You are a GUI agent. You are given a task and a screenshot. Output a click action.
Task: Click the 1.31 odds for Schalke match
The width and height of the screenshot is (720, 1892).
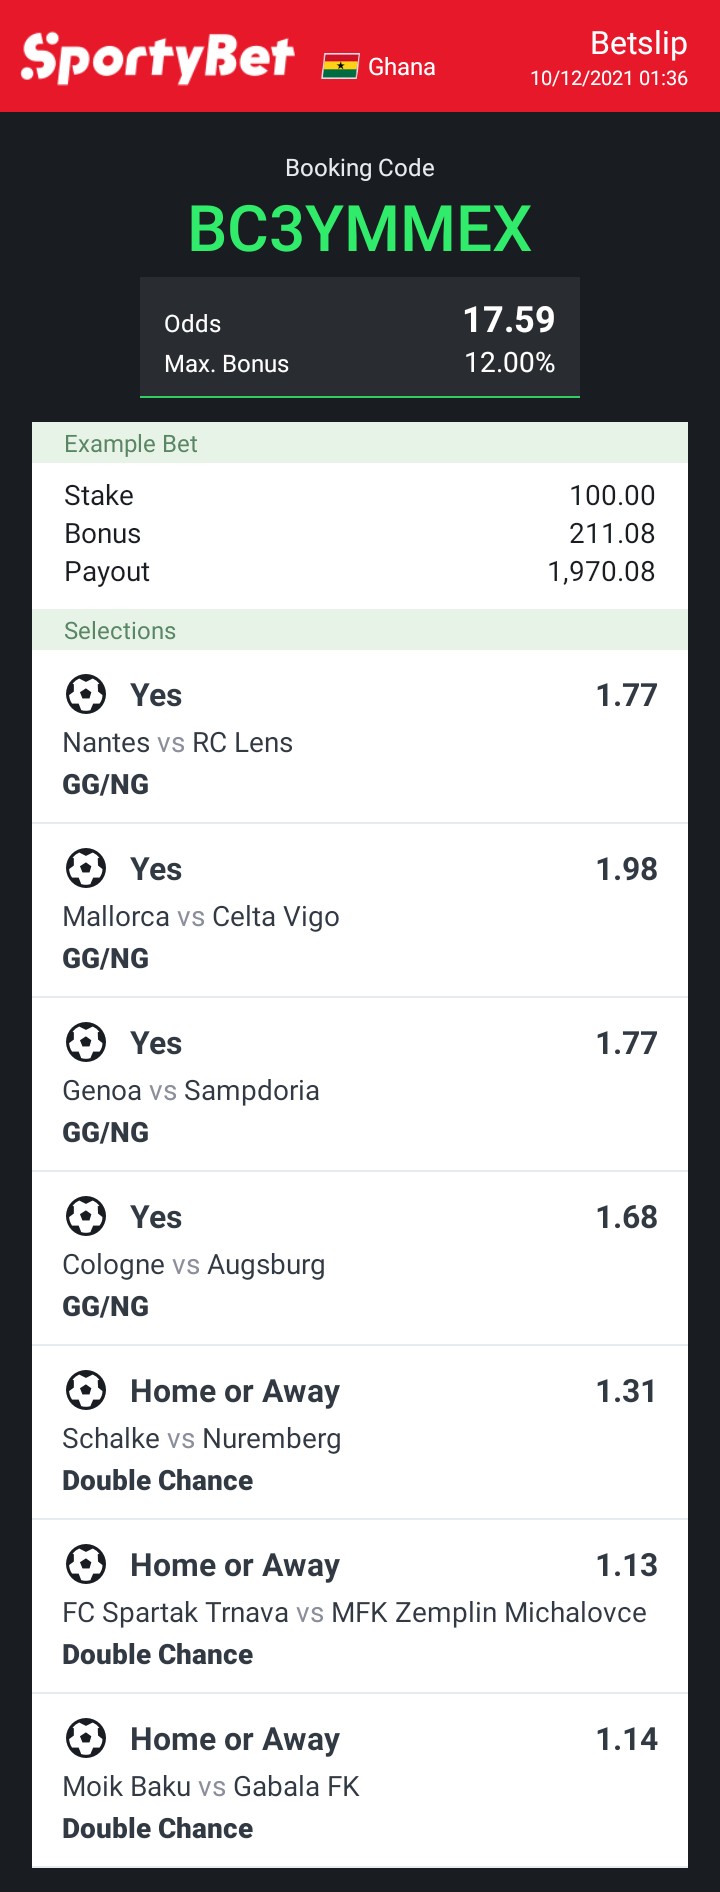(x=626, y=1391)
